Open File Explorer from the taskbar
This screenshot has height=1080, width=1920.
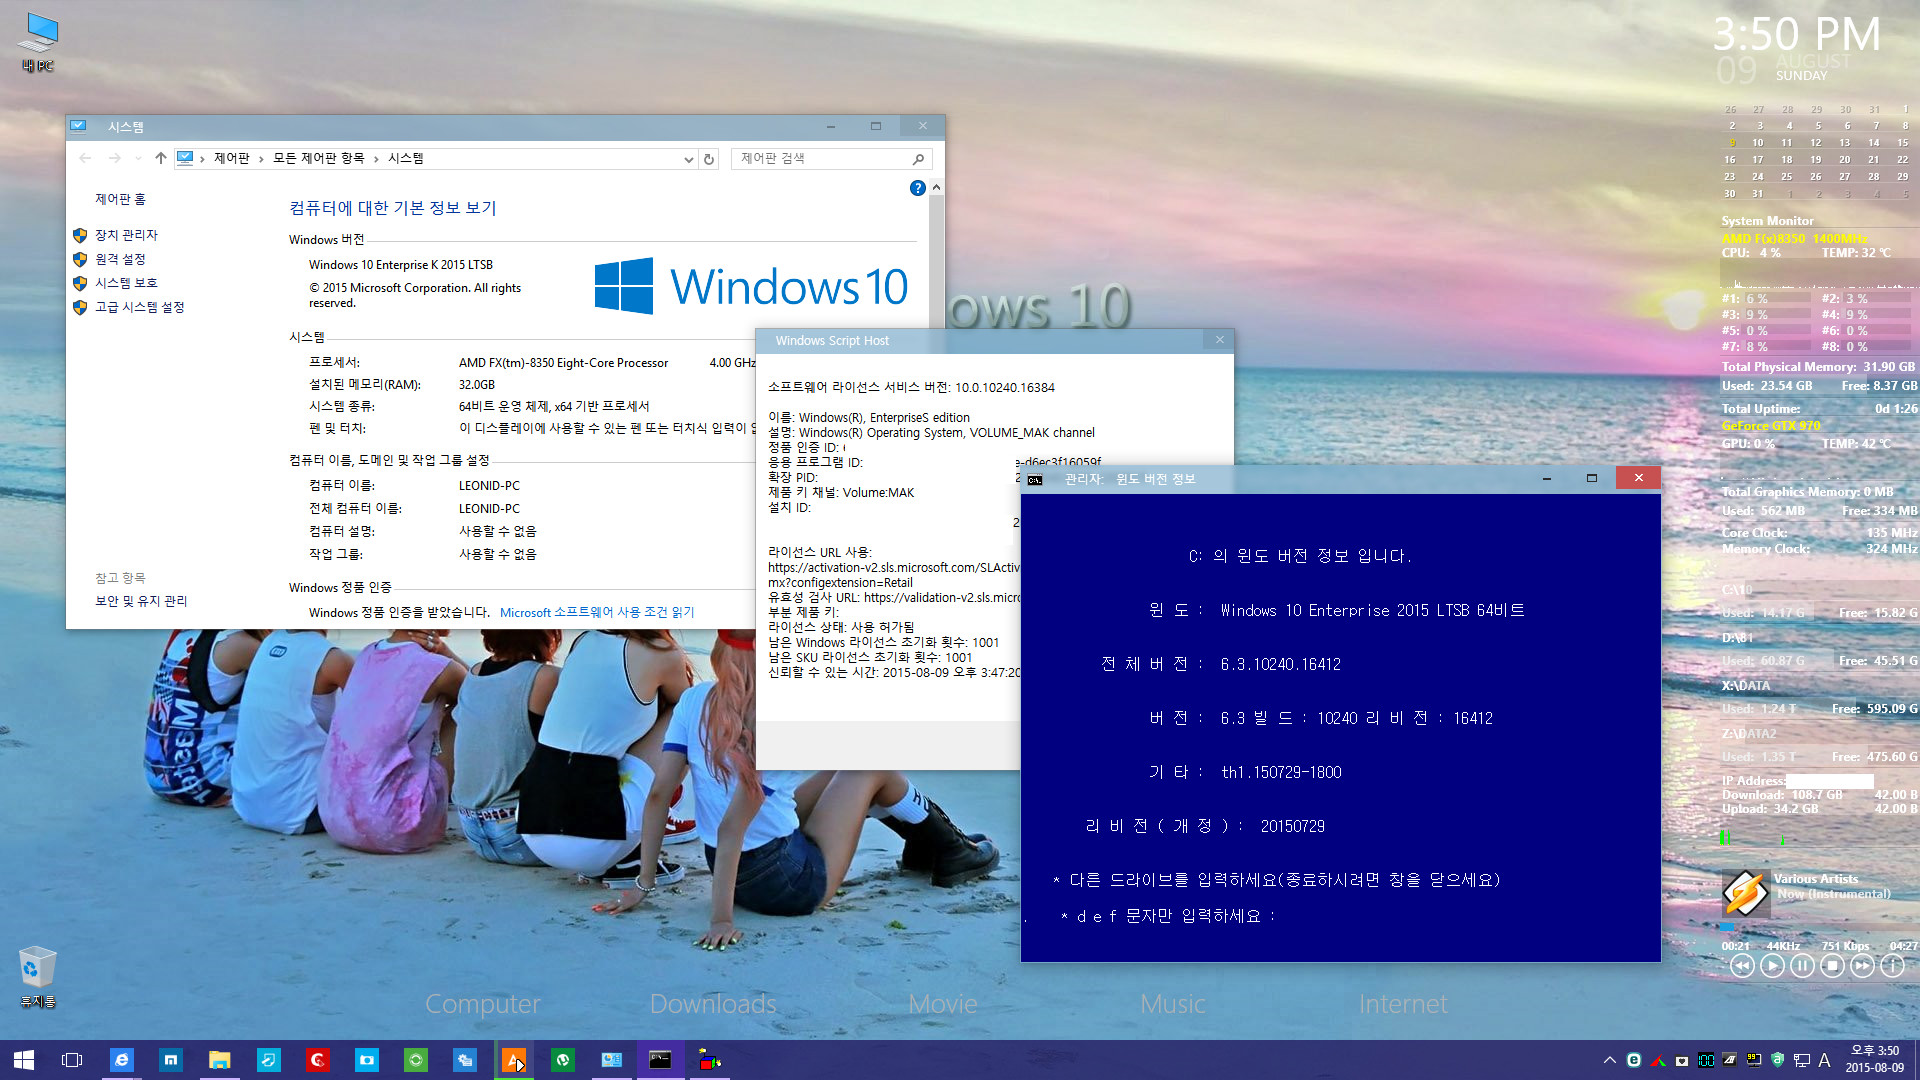tap(220, 1060)
